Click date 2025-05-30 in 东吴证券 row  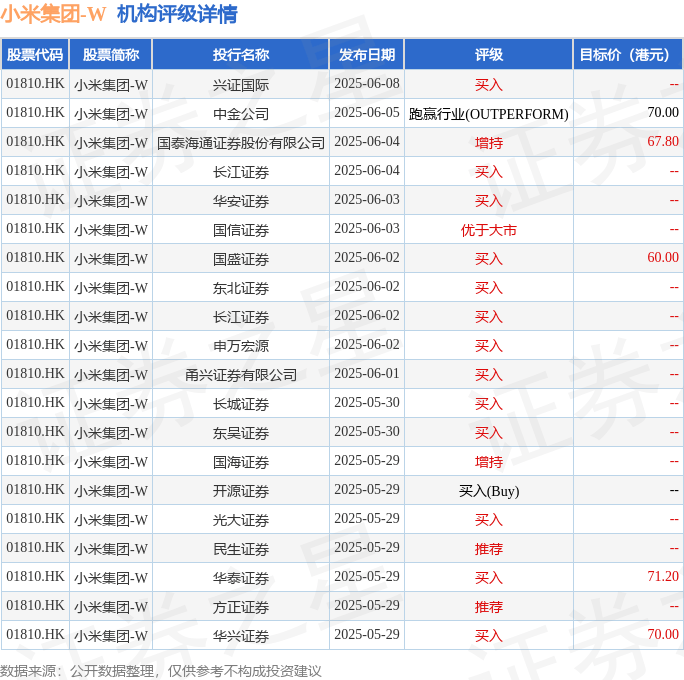367,431
